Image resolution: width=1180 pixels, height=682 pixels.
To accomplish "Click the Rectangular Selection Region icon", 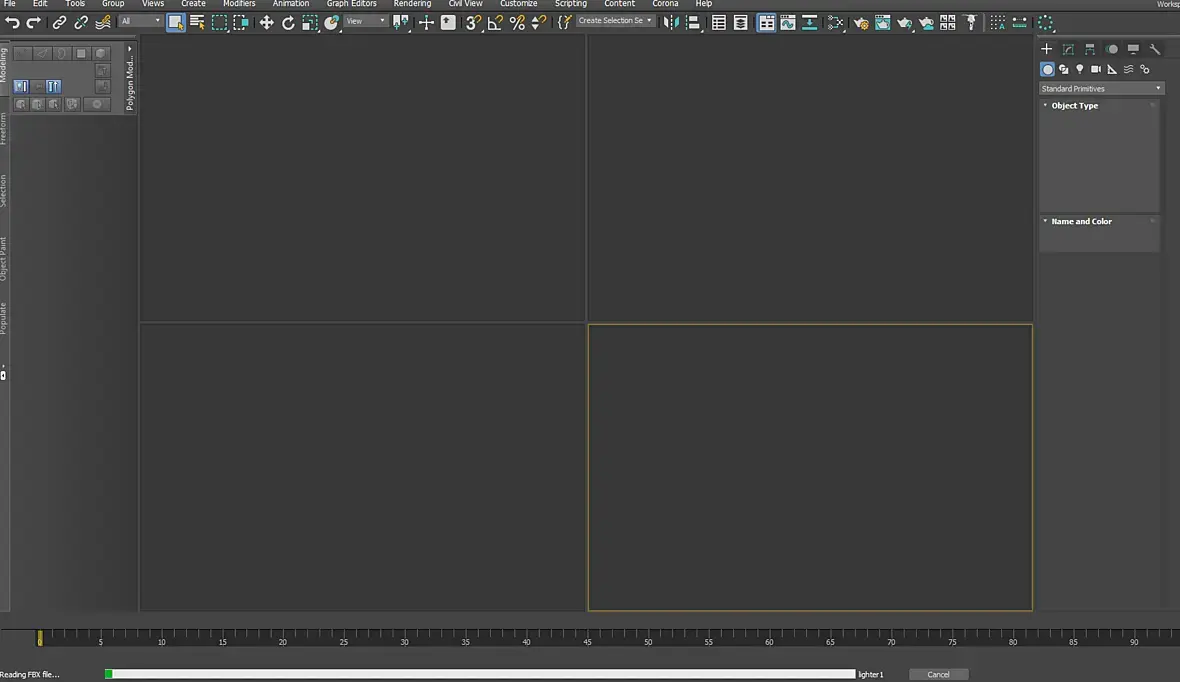I will pos(219,23).
